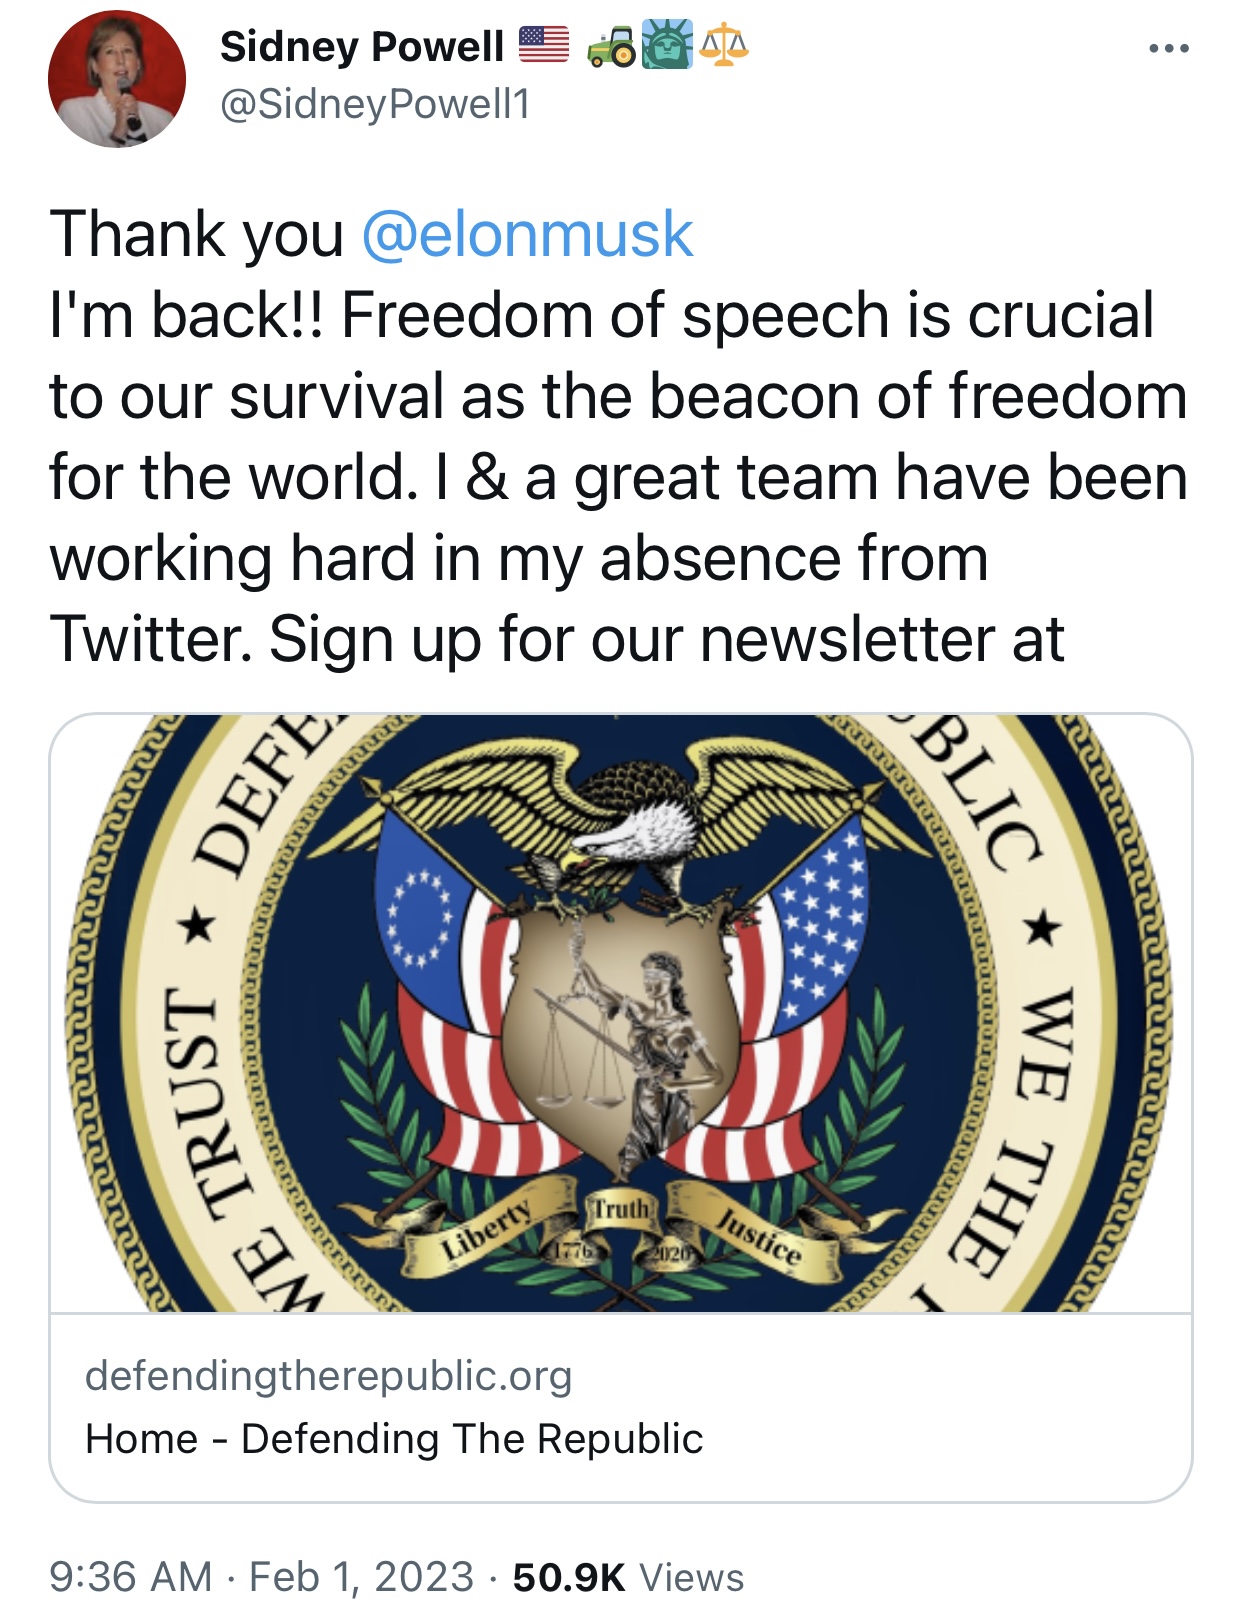Open Sidney Powell's profile picture

[117, 79]
